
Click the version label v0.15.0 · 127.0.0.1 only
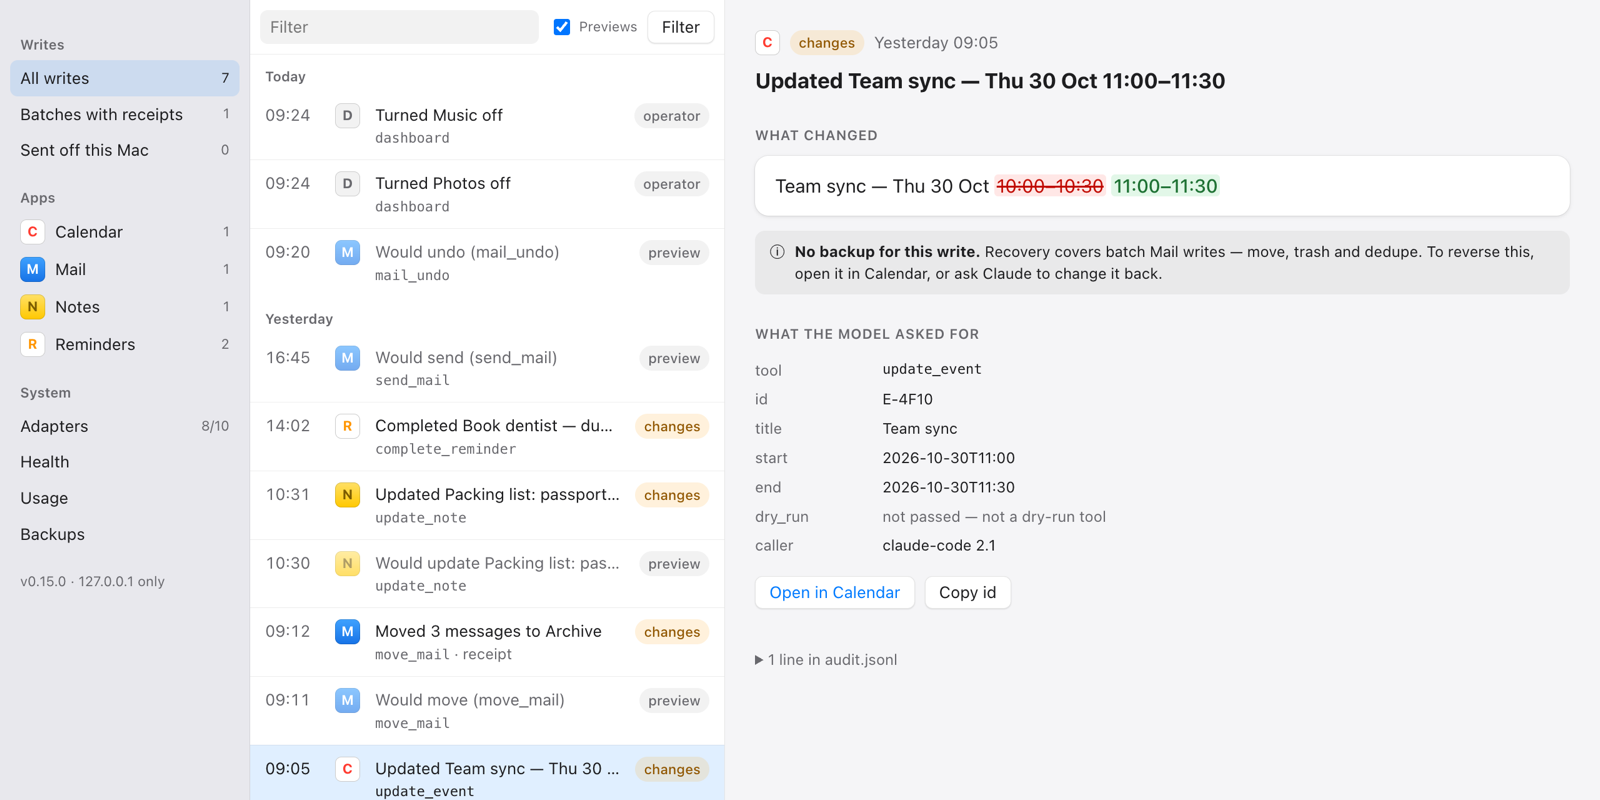point(92,581)
